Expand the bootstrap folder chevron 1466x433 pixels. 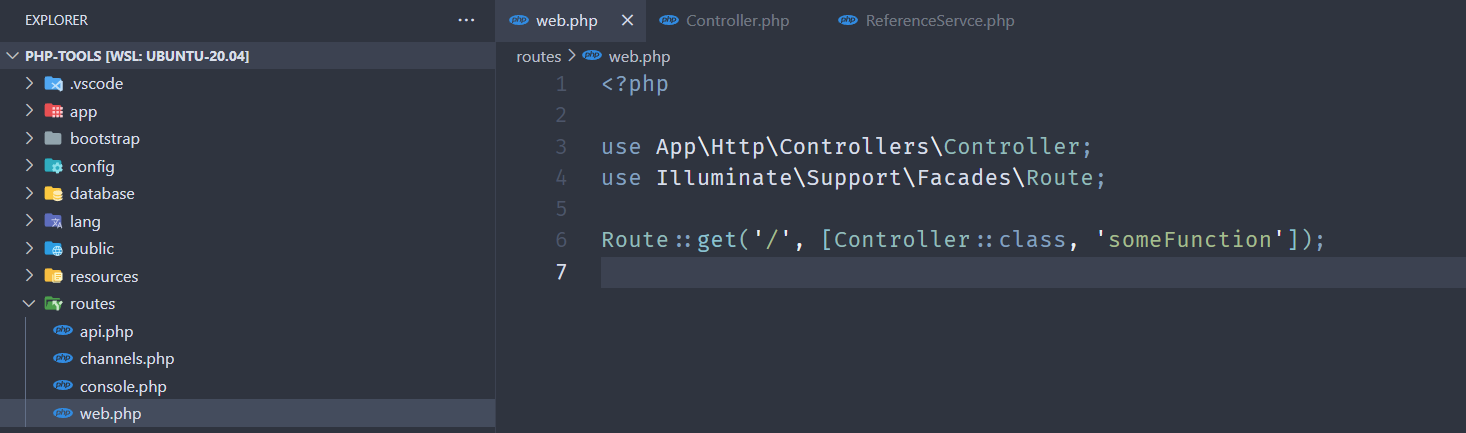30,139
